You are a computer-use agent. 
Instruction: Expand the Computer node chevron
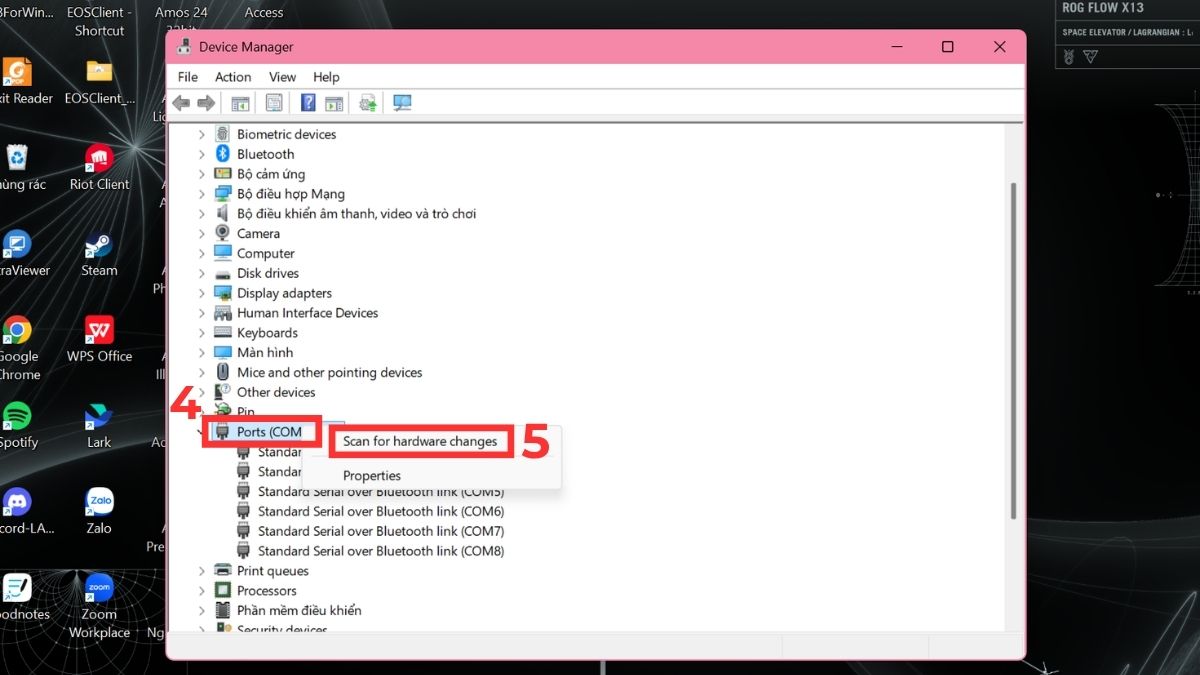(202, 253)
